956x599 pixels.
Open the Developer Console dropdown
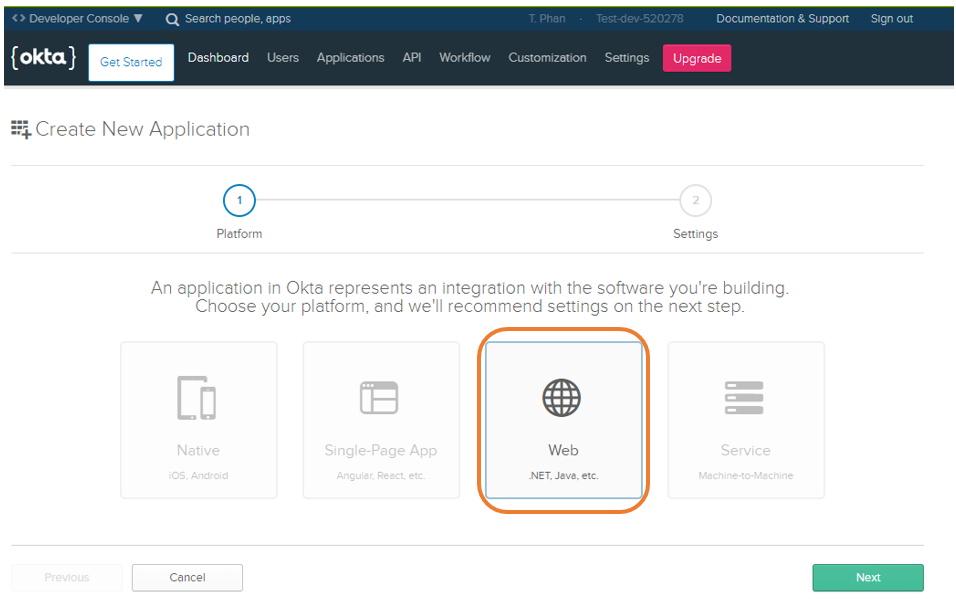coord(77,18)
